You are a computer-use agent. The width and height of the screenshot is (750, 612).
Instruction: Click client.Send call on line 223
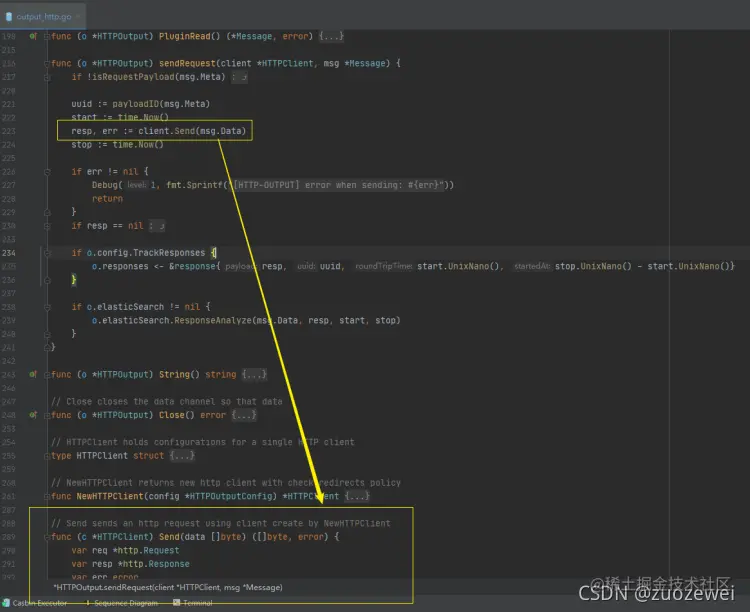[192, 131]
